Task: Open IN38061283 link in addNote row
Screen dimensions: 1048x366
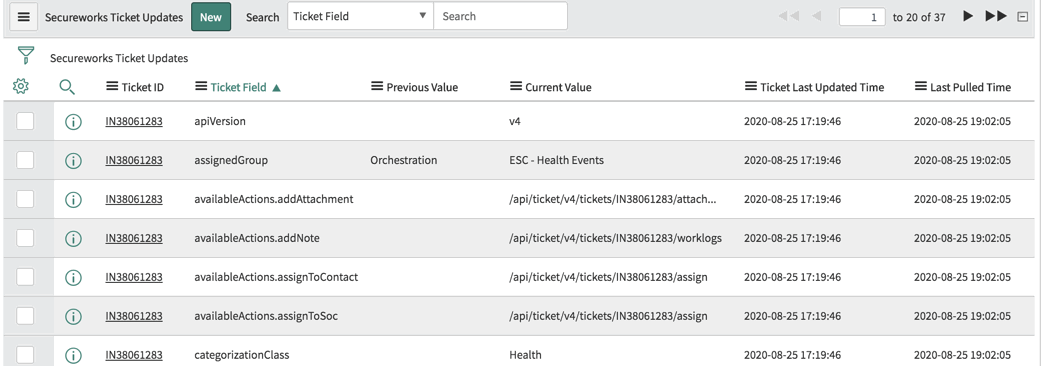Action: pos(134,238)
